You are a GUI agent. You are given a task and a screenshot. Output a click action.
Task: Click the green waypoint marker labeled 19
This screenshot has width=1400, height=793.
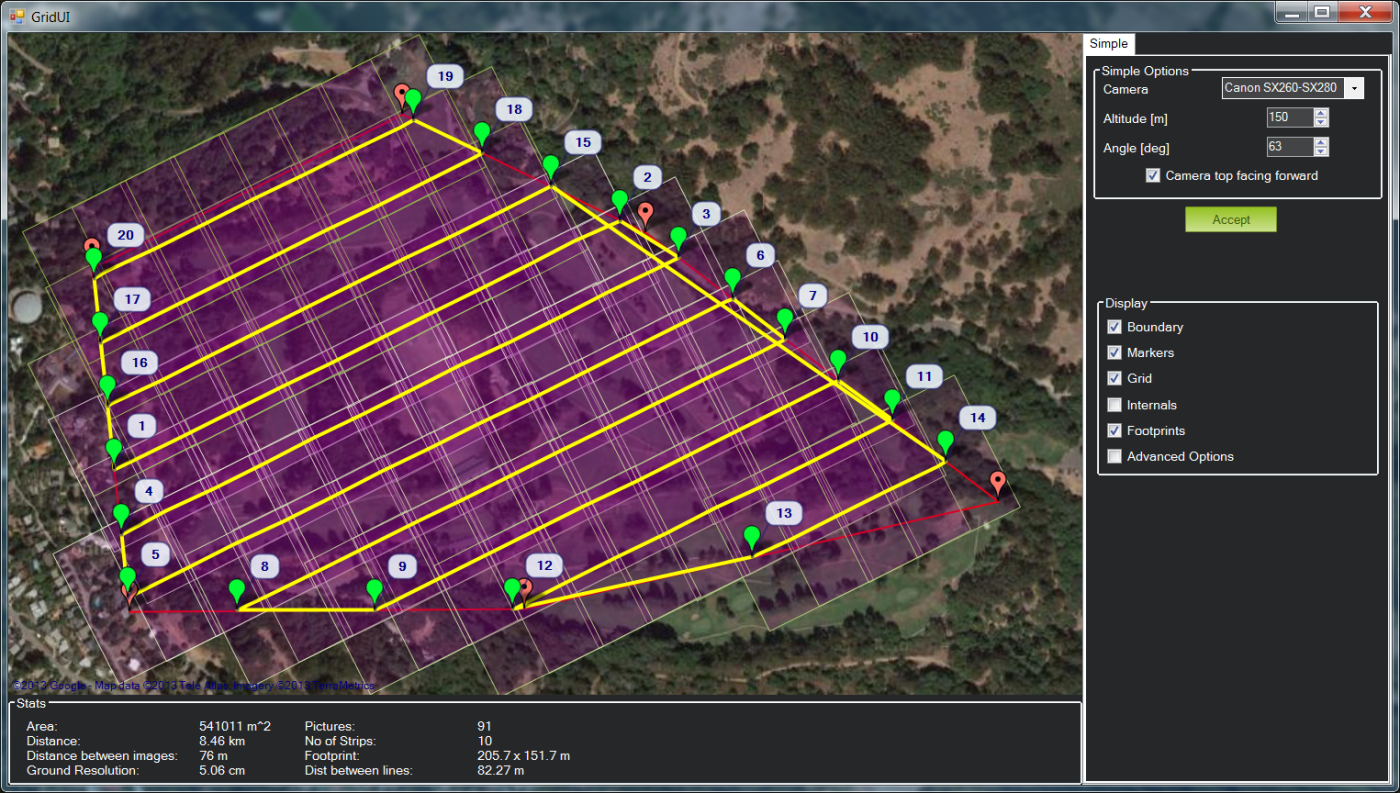click(413, 103)
